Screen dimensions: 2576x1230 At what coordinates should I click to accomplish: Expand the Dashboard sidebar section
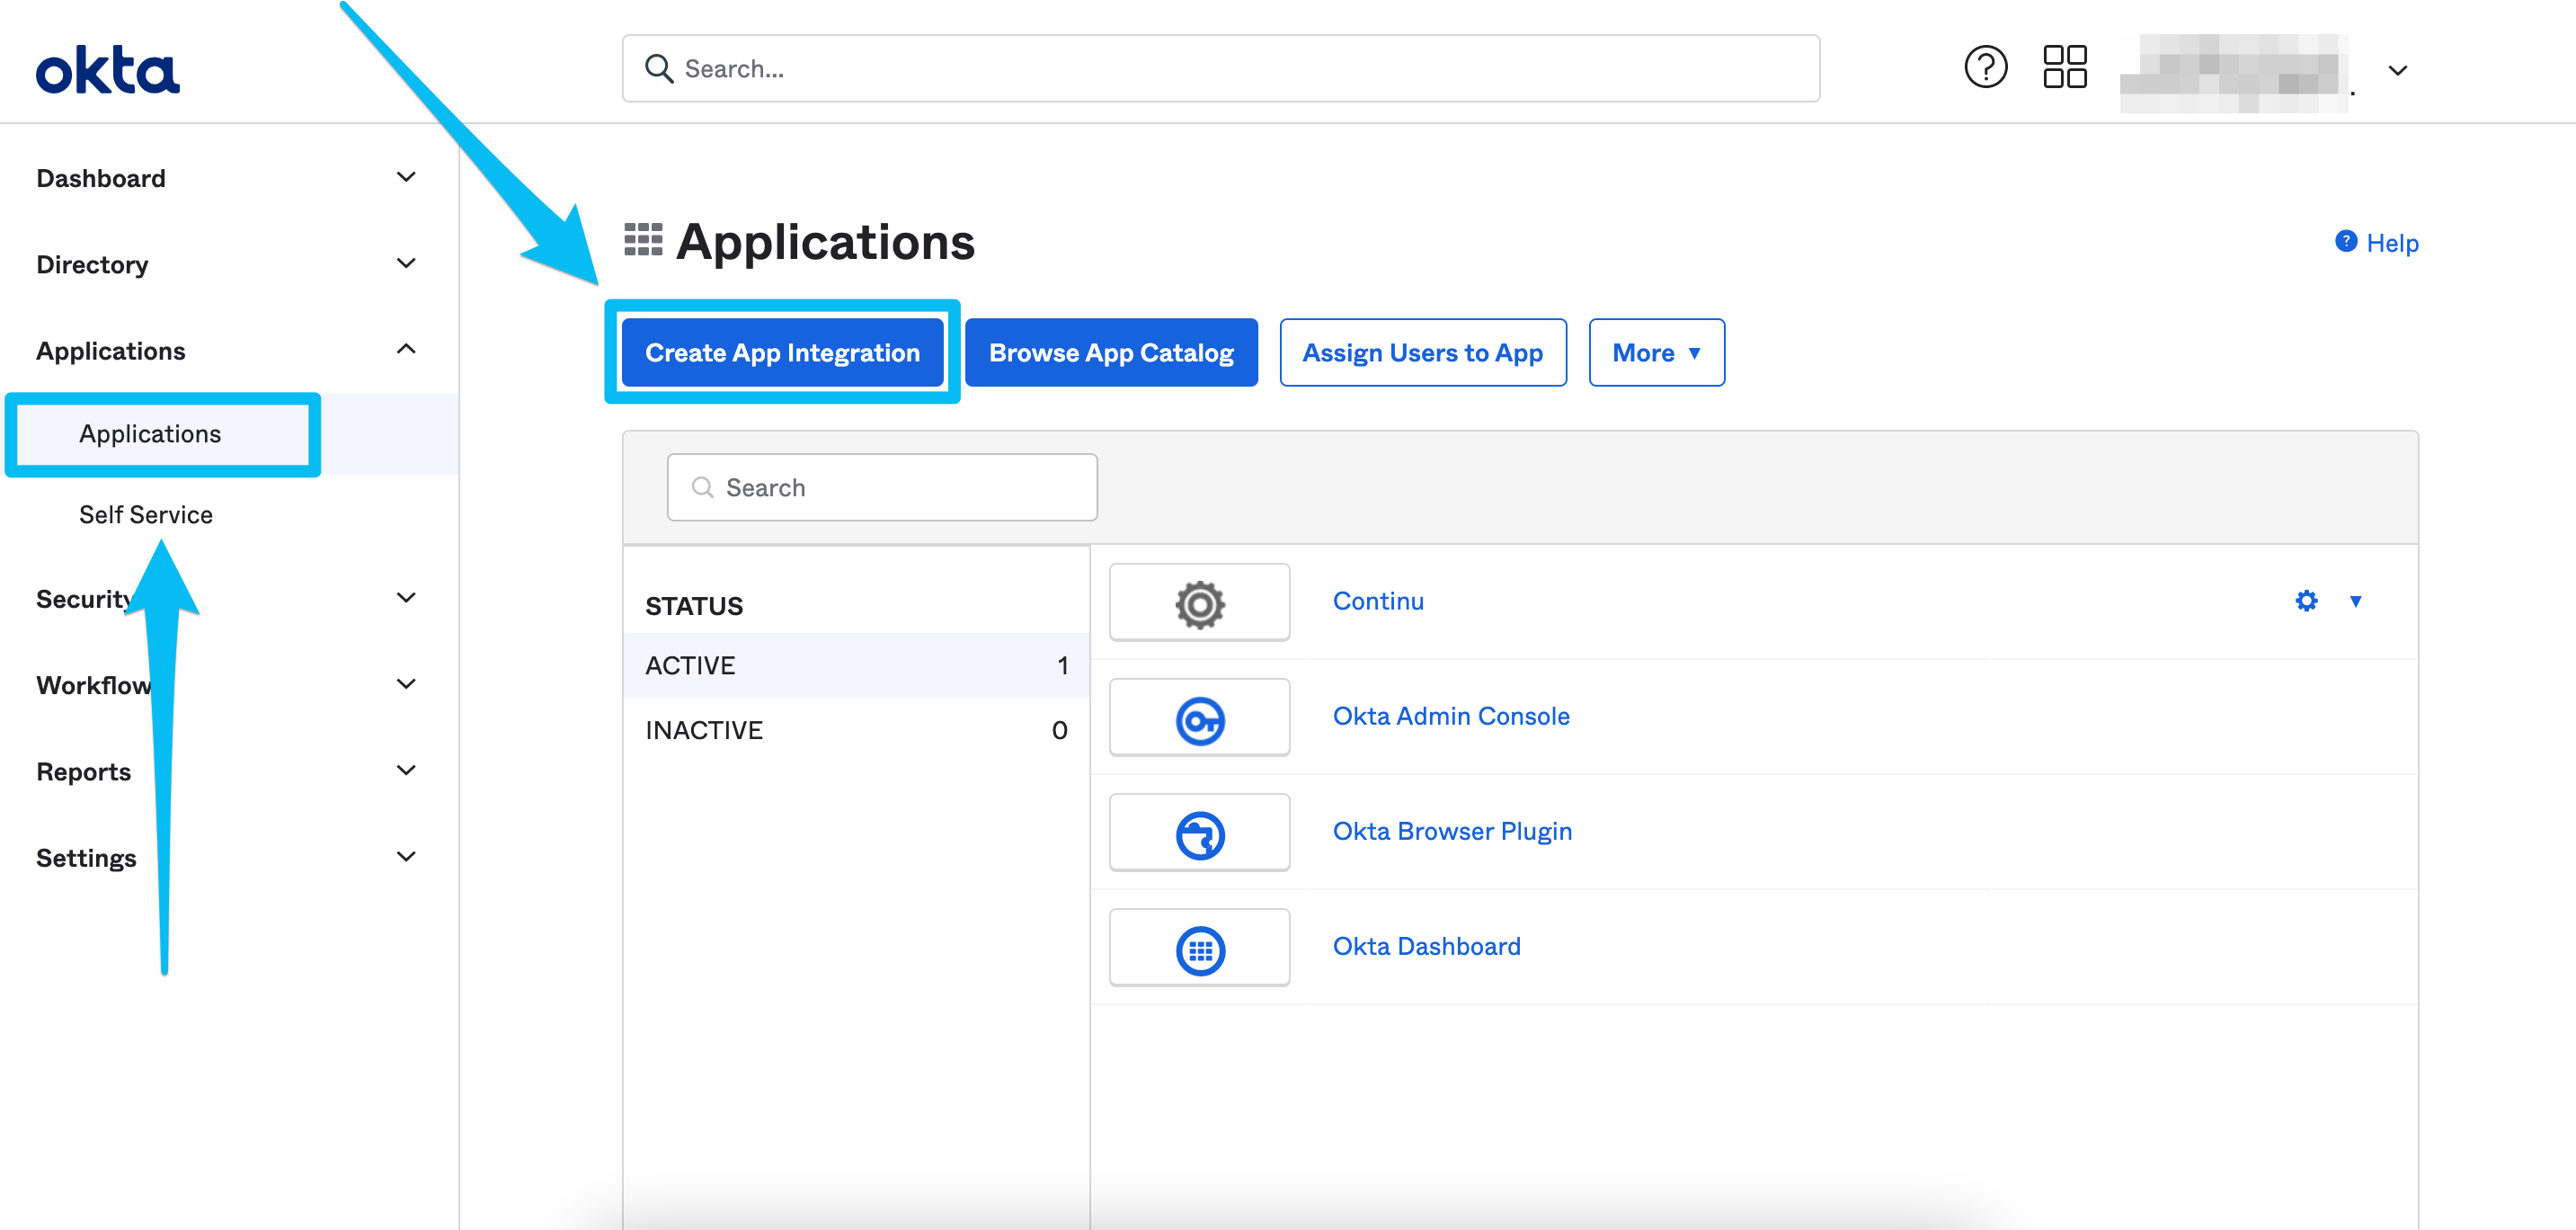pyautogui.click(x=405, y=178)
